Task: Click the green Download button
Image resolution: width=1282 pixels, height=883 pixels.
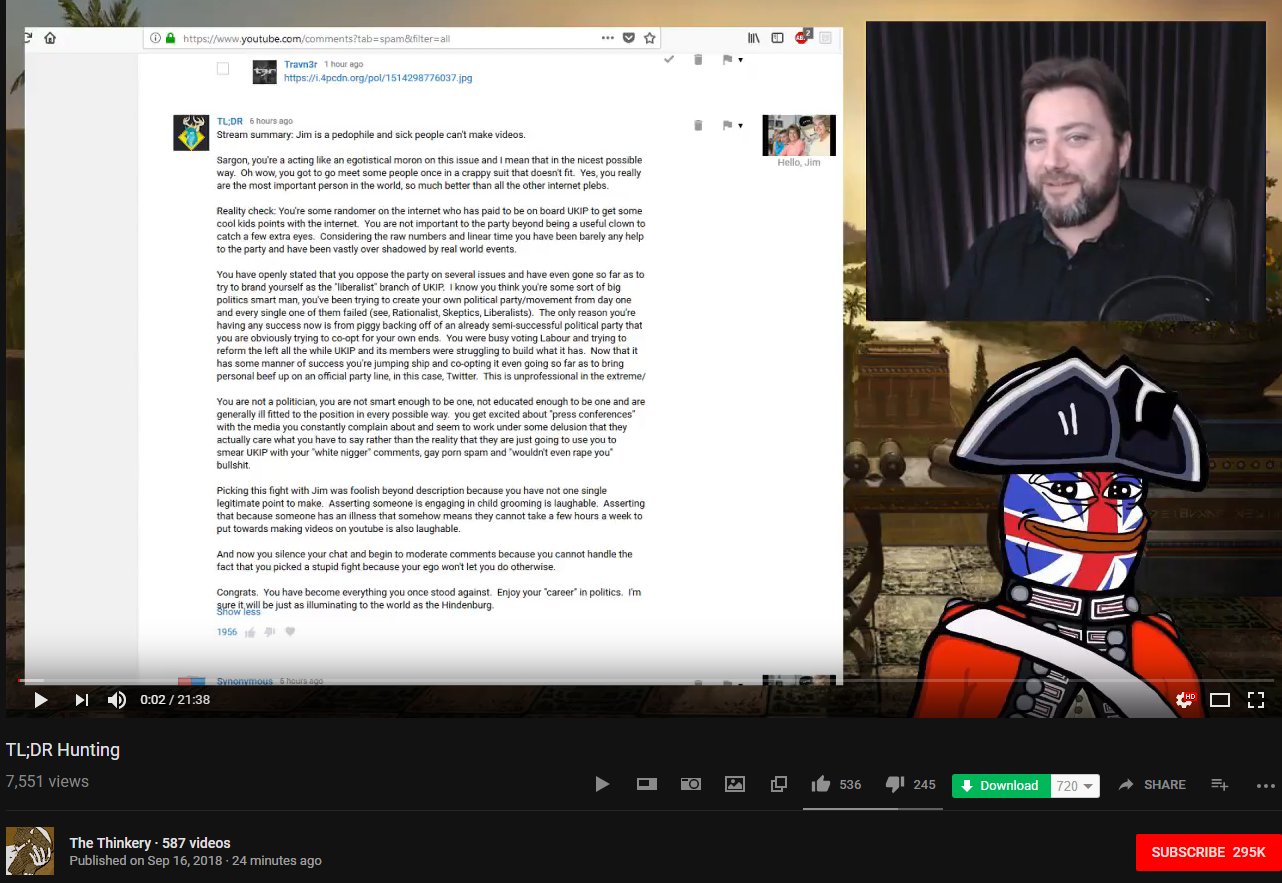Action: point(1000,785)
